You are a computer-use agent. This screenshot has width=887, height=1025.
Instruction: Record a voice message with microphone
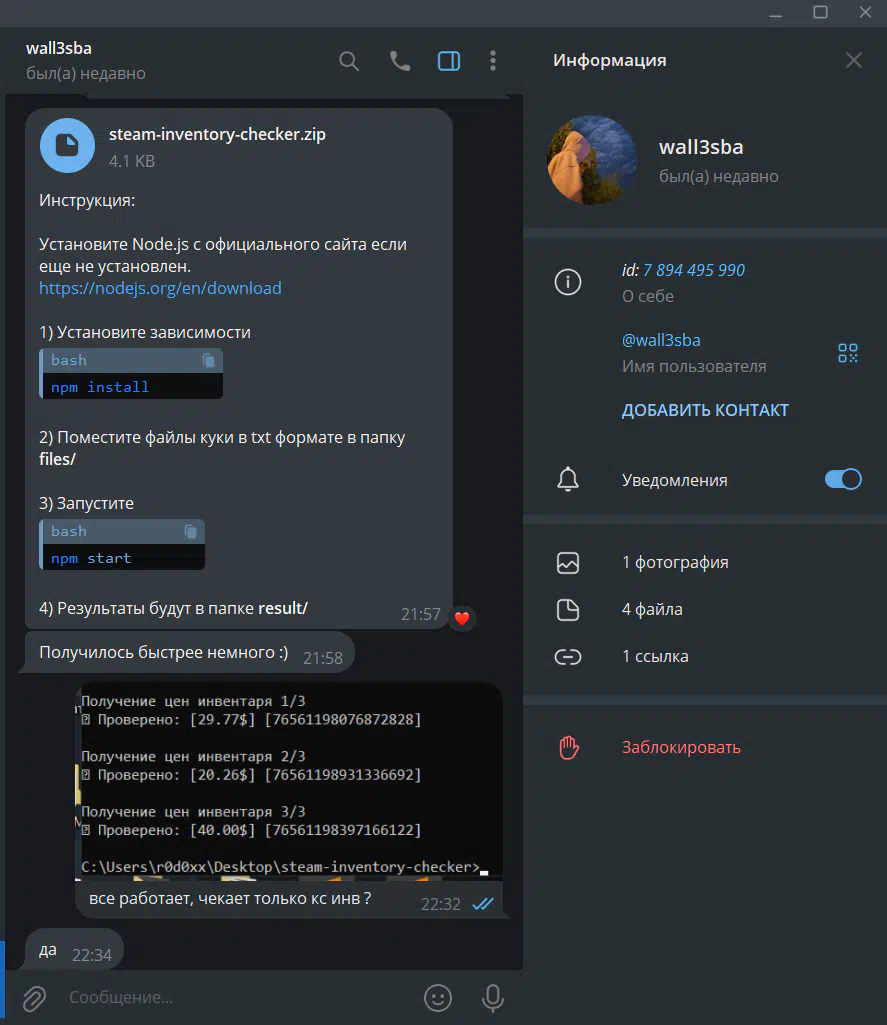(493, 998)
